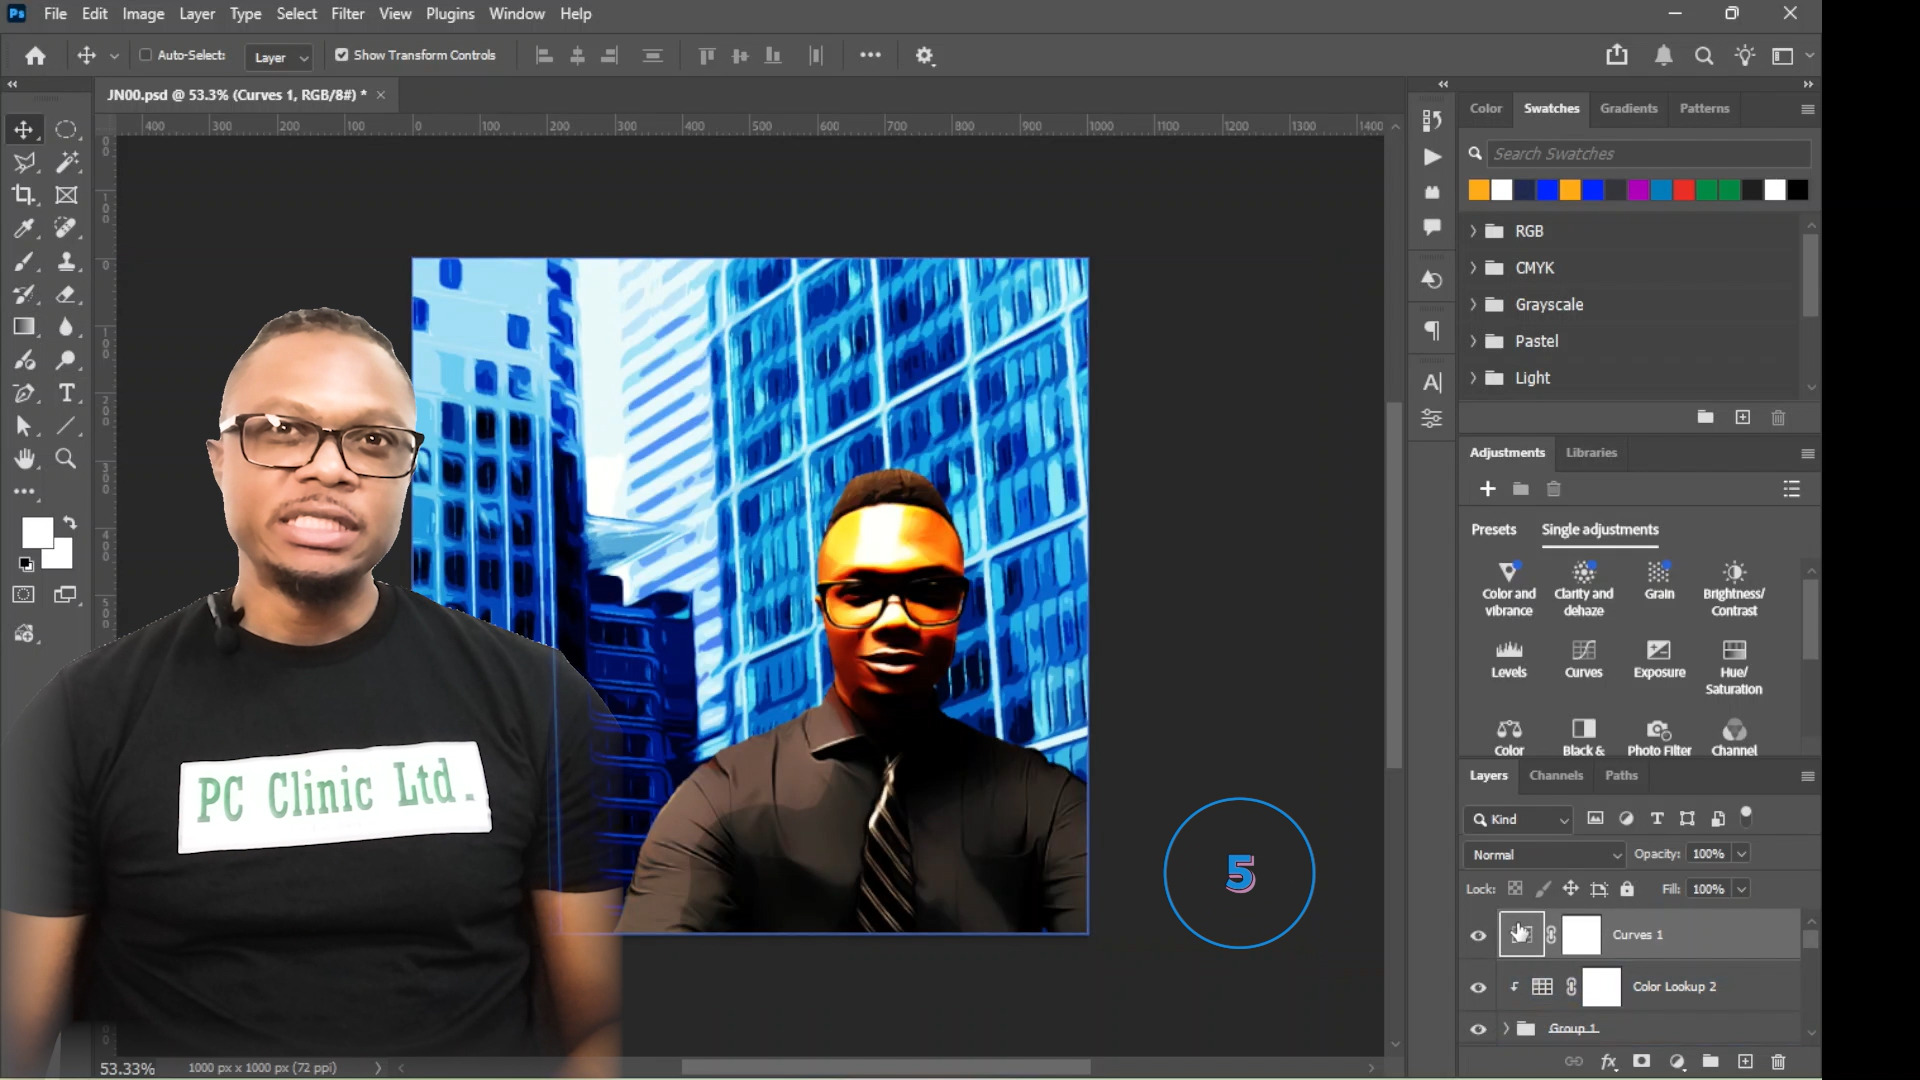Select the Crop tool

(24, 195)
